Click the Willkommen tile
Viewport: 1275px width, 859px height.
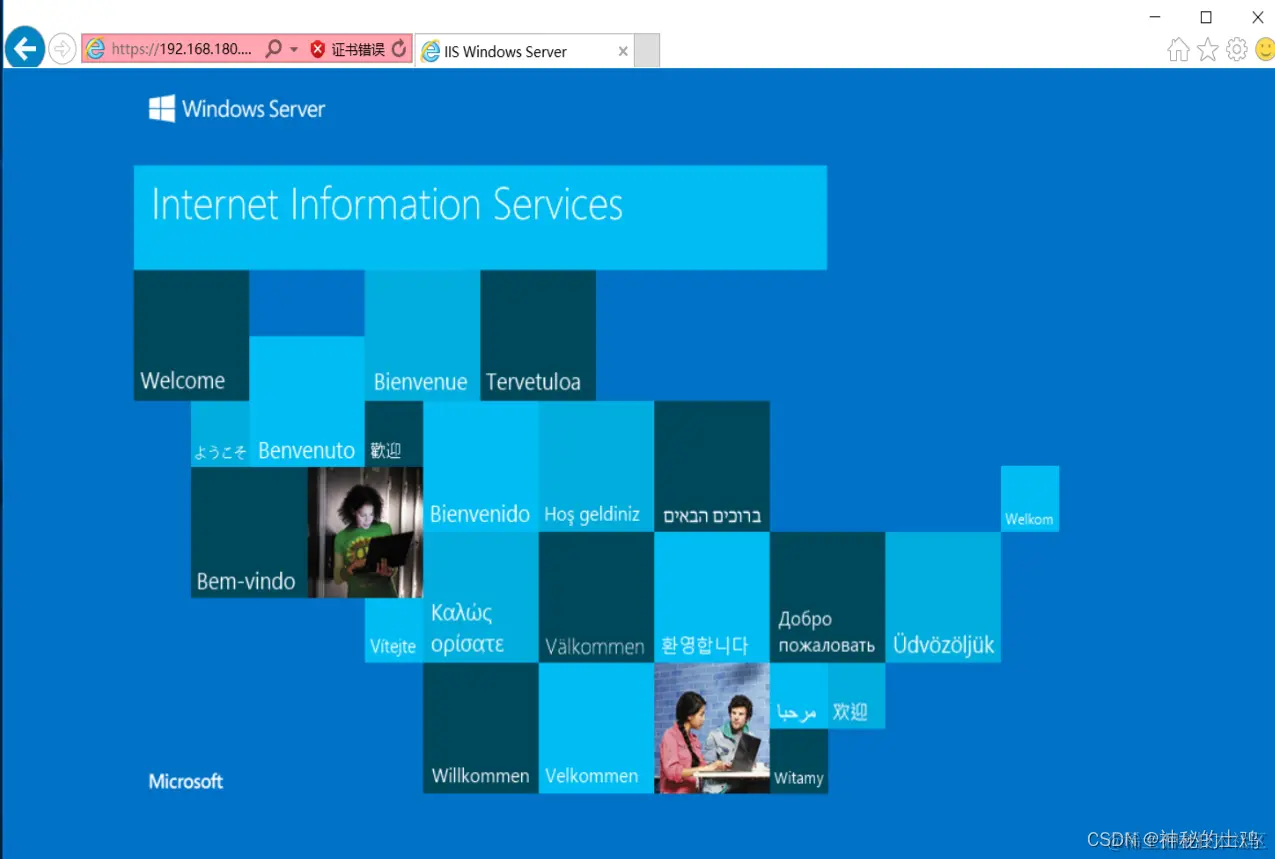click(x=480, y=728)
